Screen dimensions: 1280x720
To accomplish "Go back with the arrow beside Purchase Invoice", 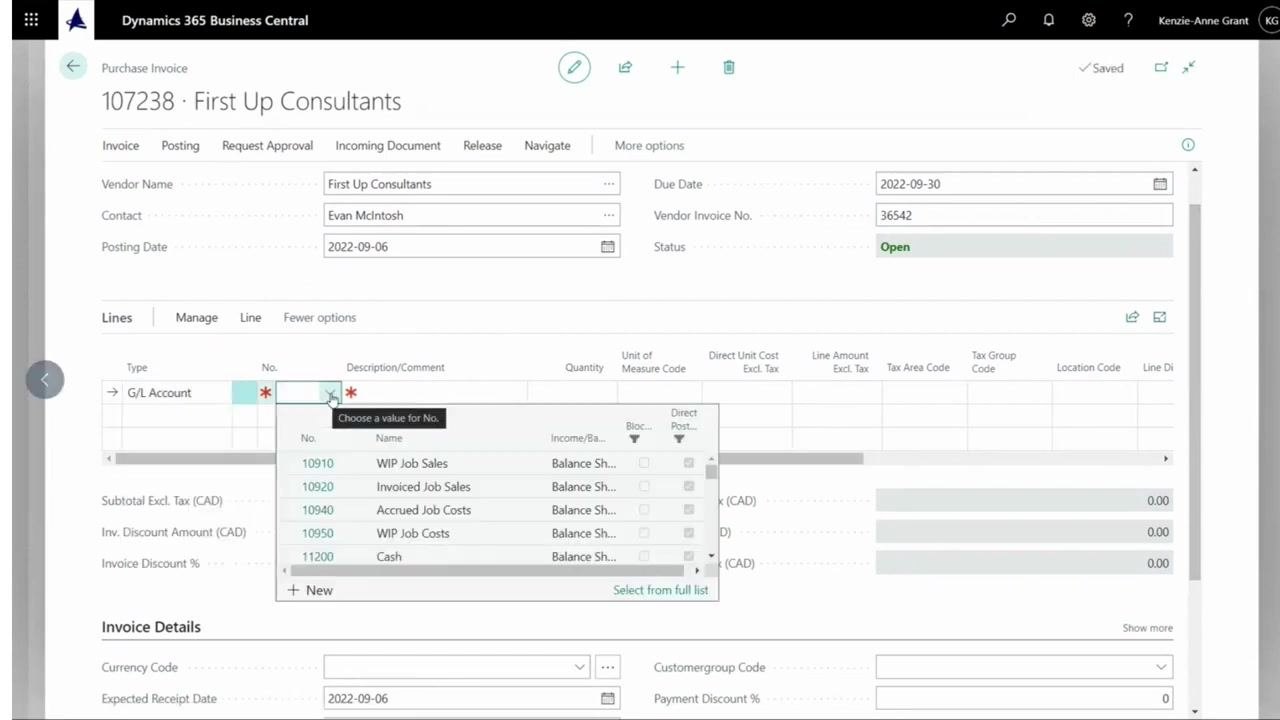I will pyautogui.click(x=73, y=67).
